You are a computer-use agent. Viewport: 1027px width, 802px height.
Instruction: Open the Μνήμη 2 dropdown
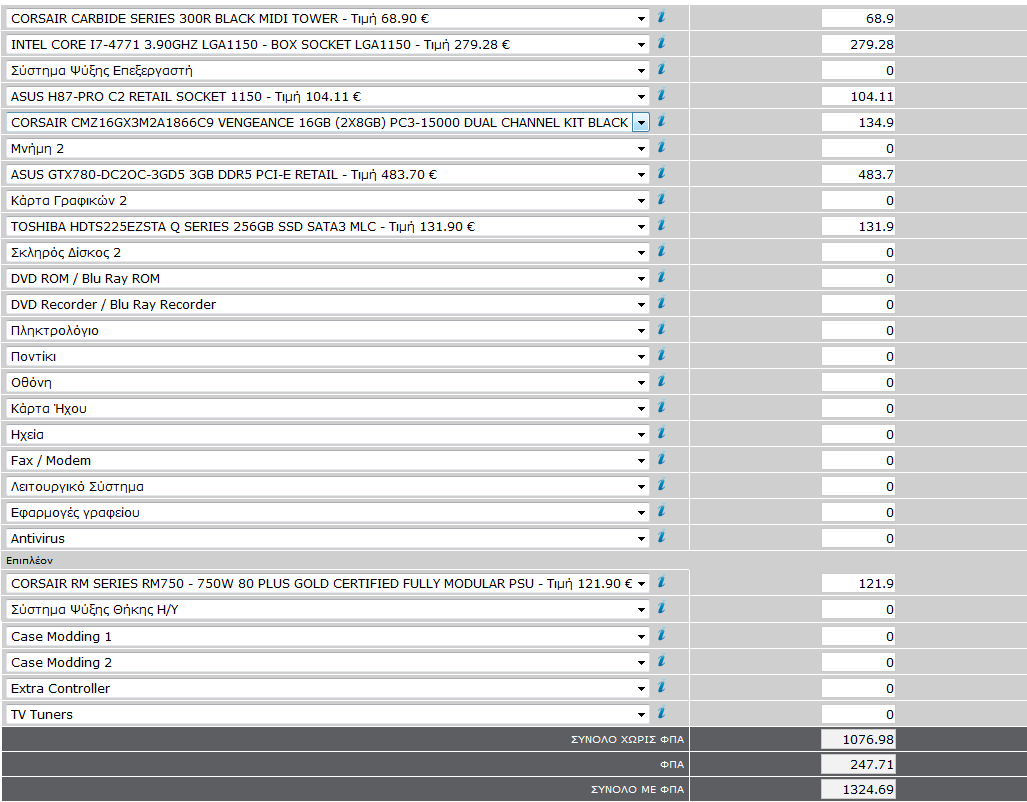(327, 149)
